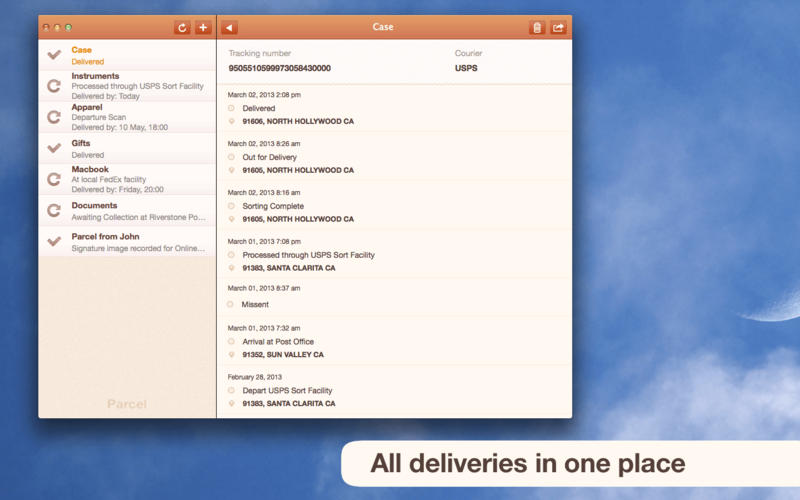The height and width of the screenshot is (500, 800).
Task: Add a new delivery with plus button
Action: 203,28
